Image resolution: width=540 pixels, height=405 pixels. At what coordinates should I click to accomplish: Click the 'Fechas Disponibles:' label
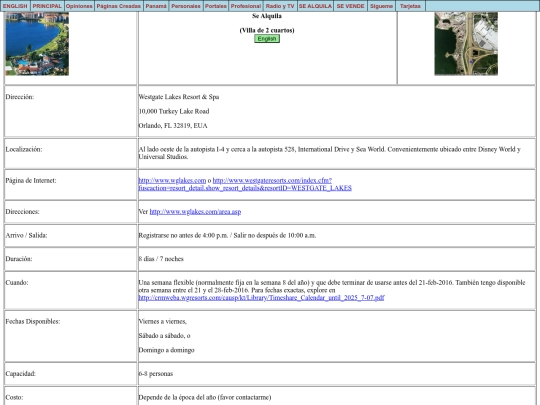[x=33, y=322]
